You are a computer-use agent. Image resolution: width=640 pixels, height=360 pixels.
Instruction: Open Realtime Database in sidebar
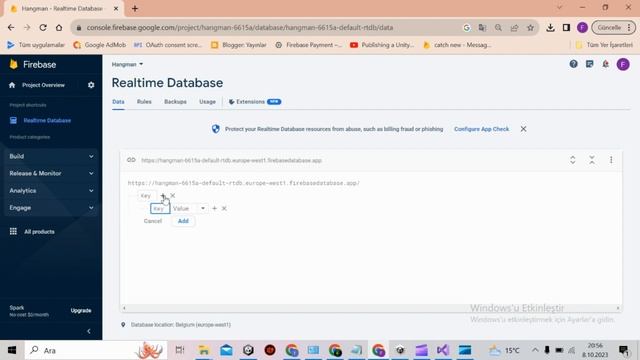(x=47, y=120)
